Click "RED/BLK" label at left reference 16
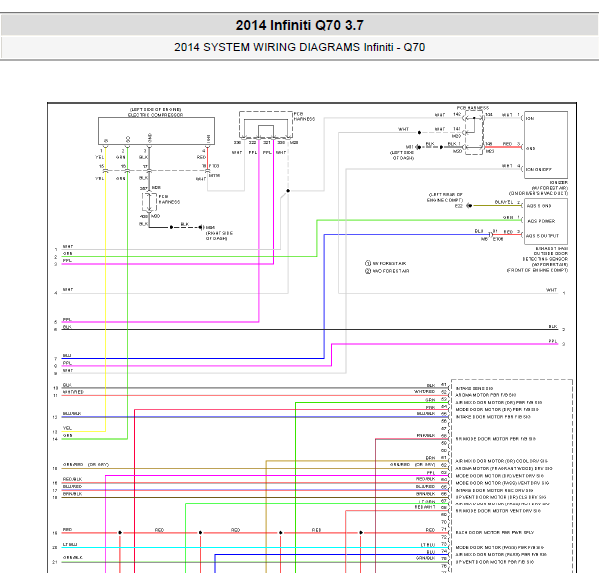599x573 pixels. [72, 479]
